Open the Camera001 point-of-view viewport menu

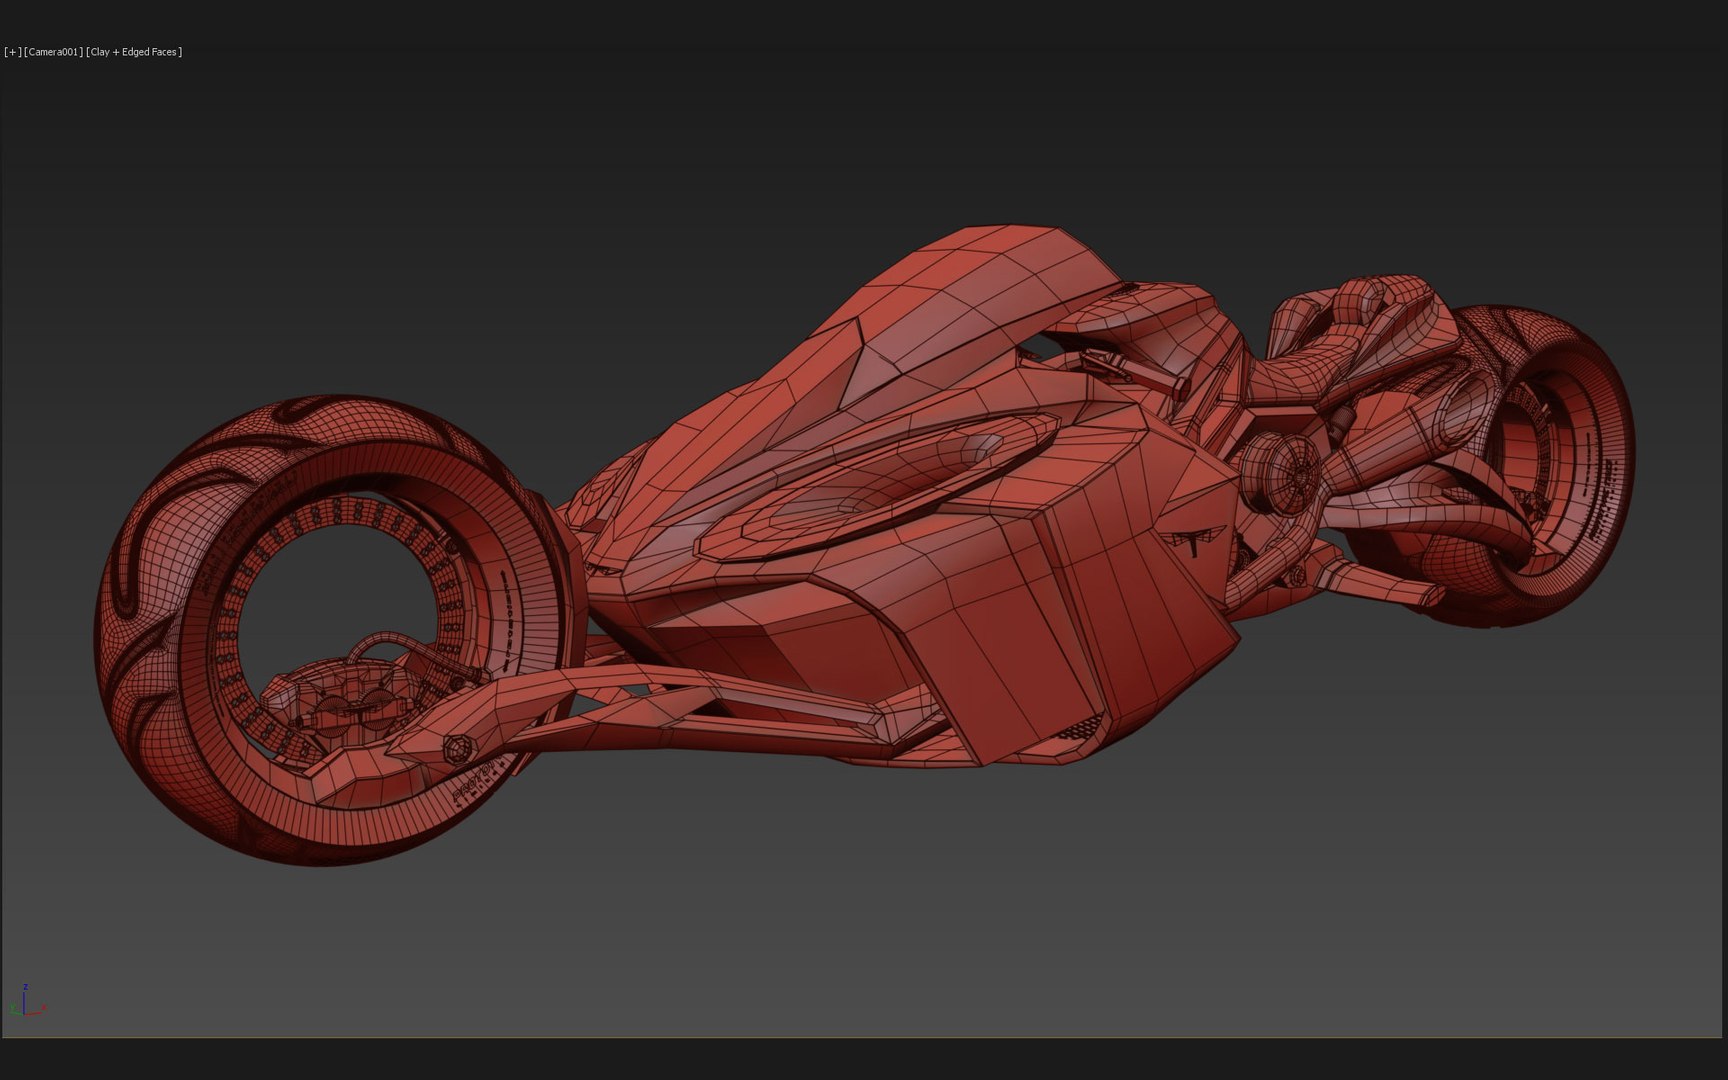click(54, 52)
